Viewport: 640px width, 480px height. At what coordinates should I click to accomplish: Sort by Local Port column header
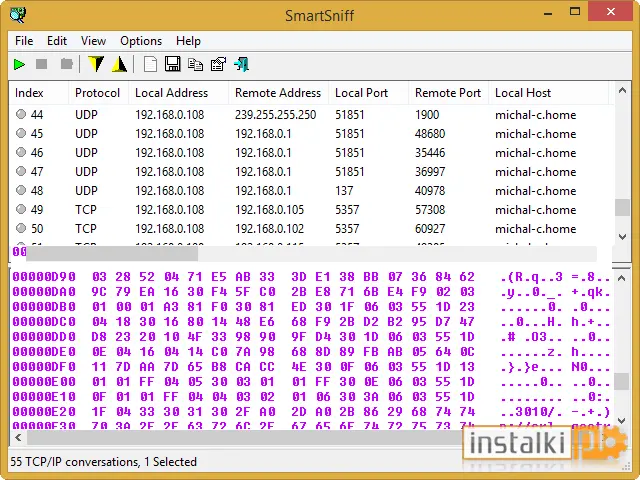pyautogui.click(x=368, y=93)
